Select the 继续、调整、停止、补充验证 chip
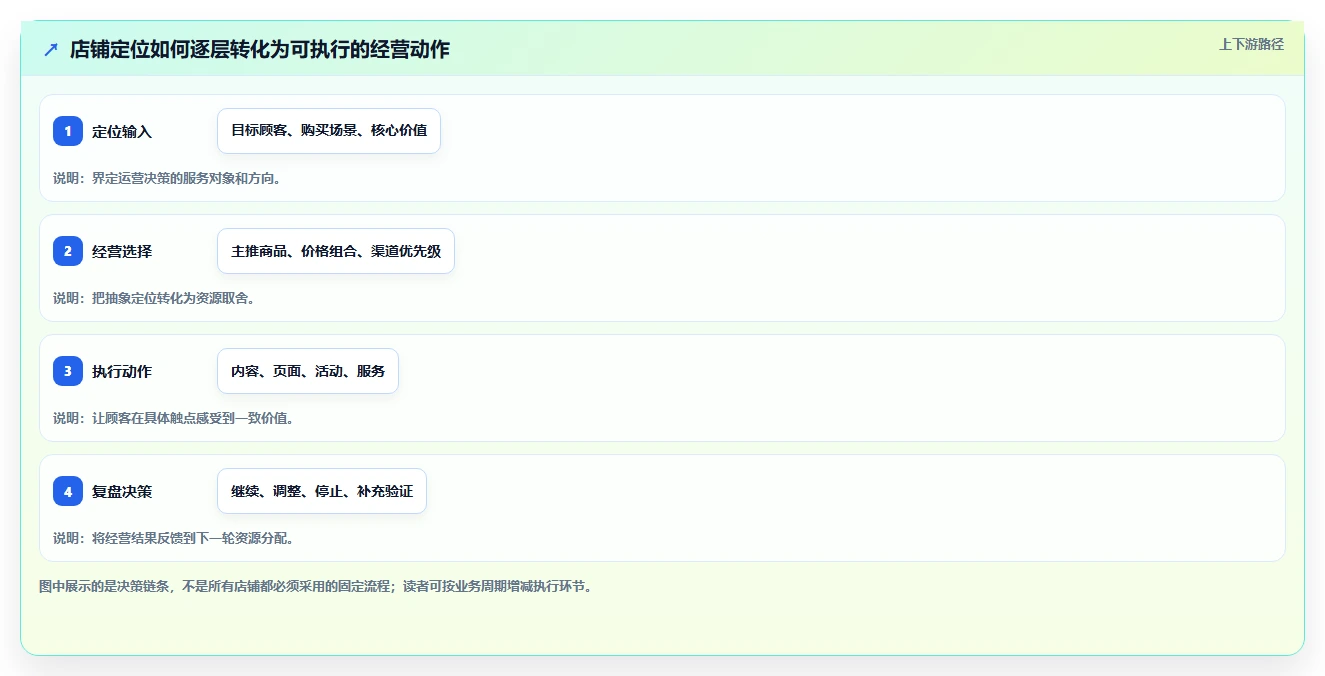The width and height of the screenshot is (1325, 676). [x=322, y=491]
